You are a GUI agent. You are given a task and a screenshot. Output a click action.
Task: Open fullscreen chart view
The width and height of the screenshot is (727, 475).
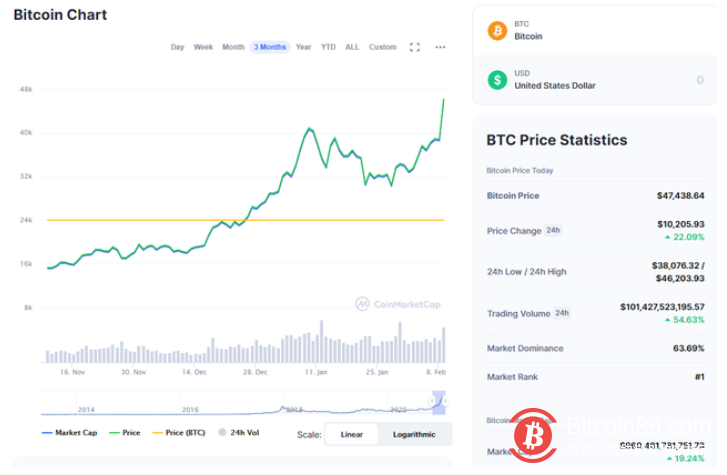click(415, 47)
